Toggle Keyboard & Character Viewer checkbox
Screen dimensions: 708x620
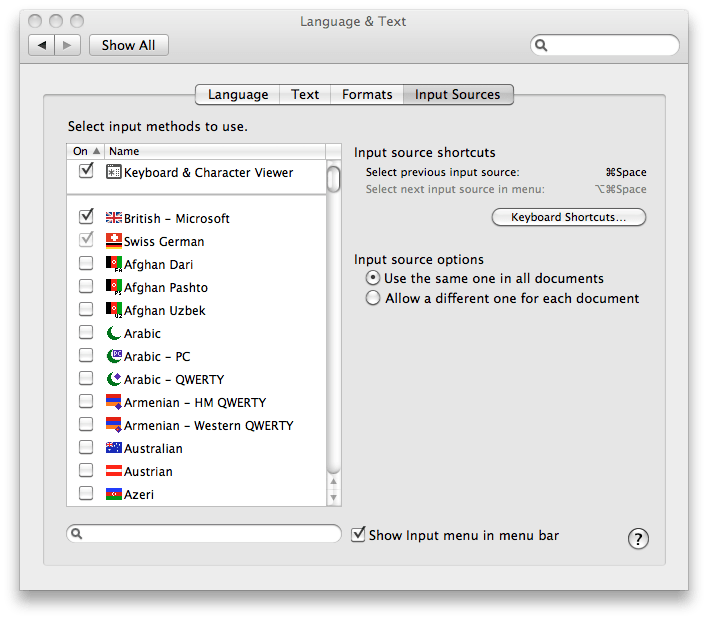(x=86, y=171)
